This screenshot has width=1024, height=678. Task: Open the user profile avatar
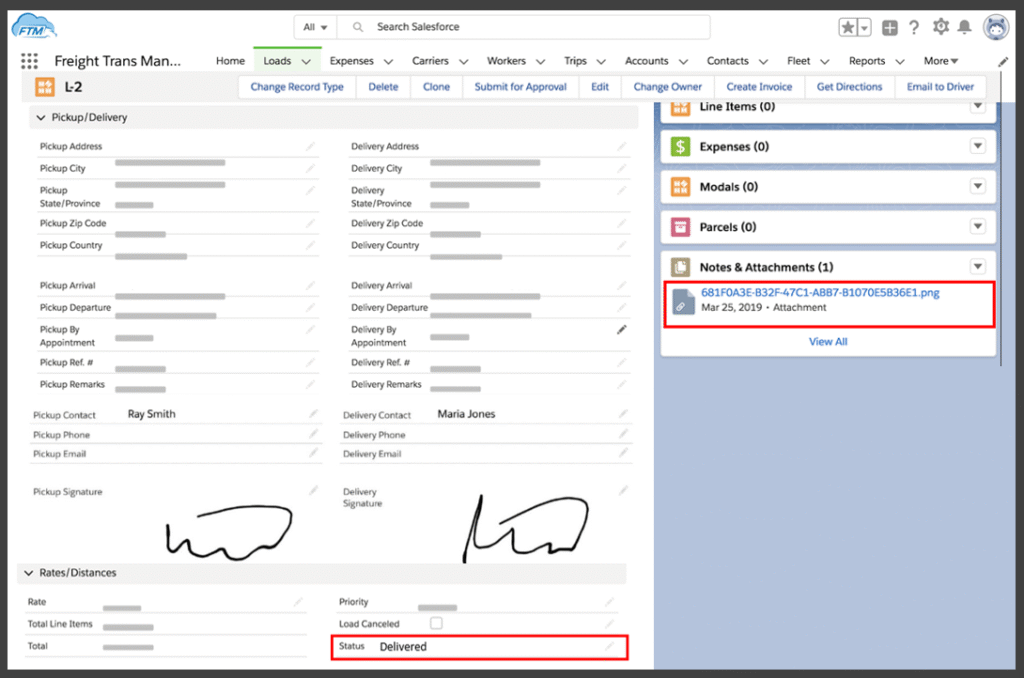996,27
